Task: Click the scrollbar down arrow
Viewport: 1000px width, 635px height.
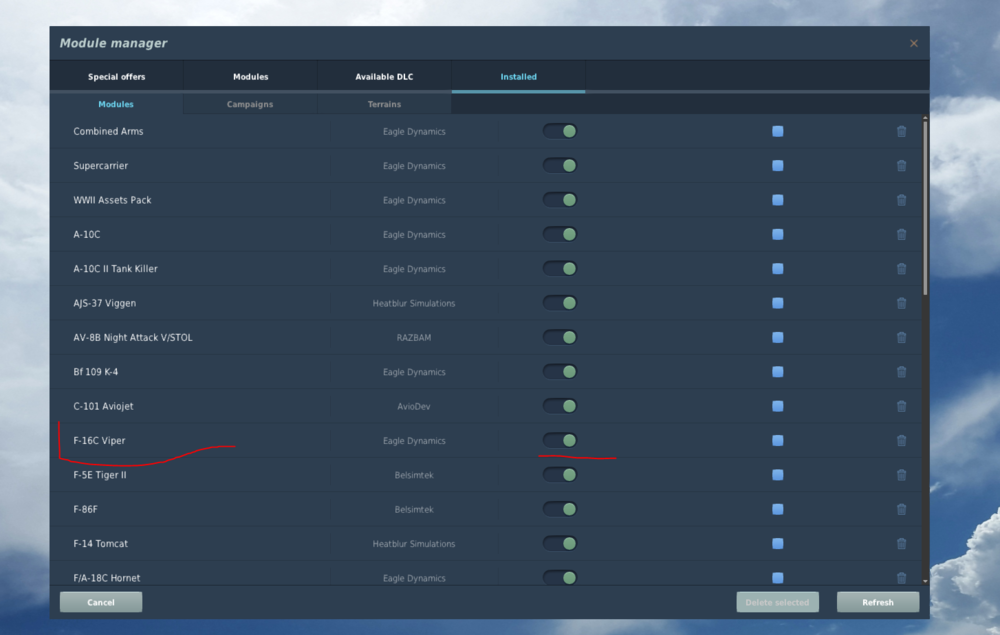Action: coord(925,581)
